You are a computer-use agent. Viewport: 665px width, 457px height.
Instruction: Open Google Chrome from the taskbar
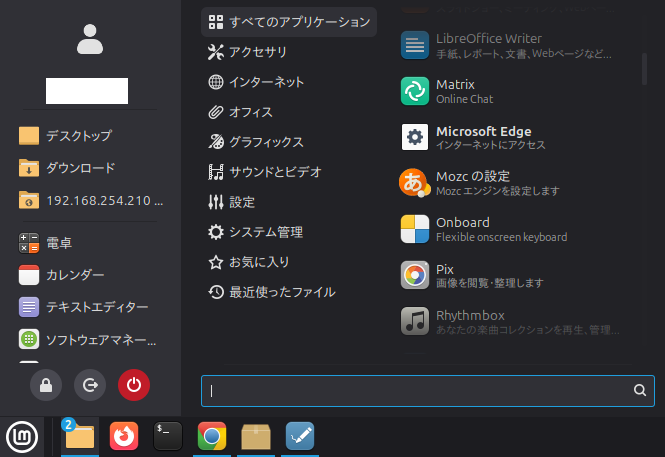(x=211, y=437)
